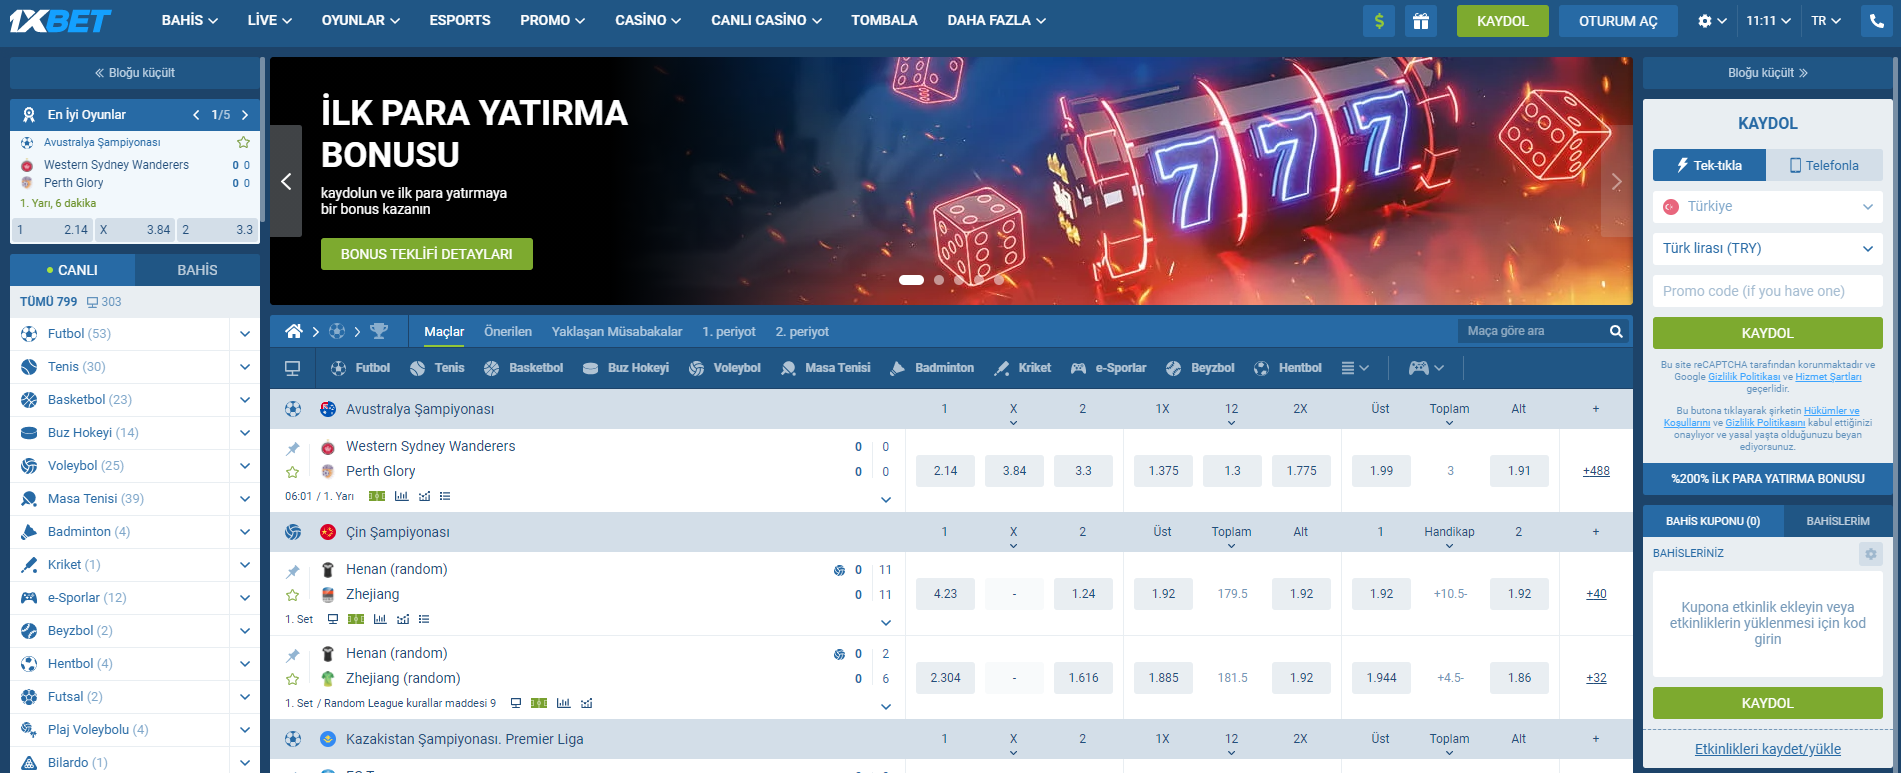The image size is (1901, 773).
Task: Expand more sports list dropdown in sports bar
Action: click(1355, 368)
